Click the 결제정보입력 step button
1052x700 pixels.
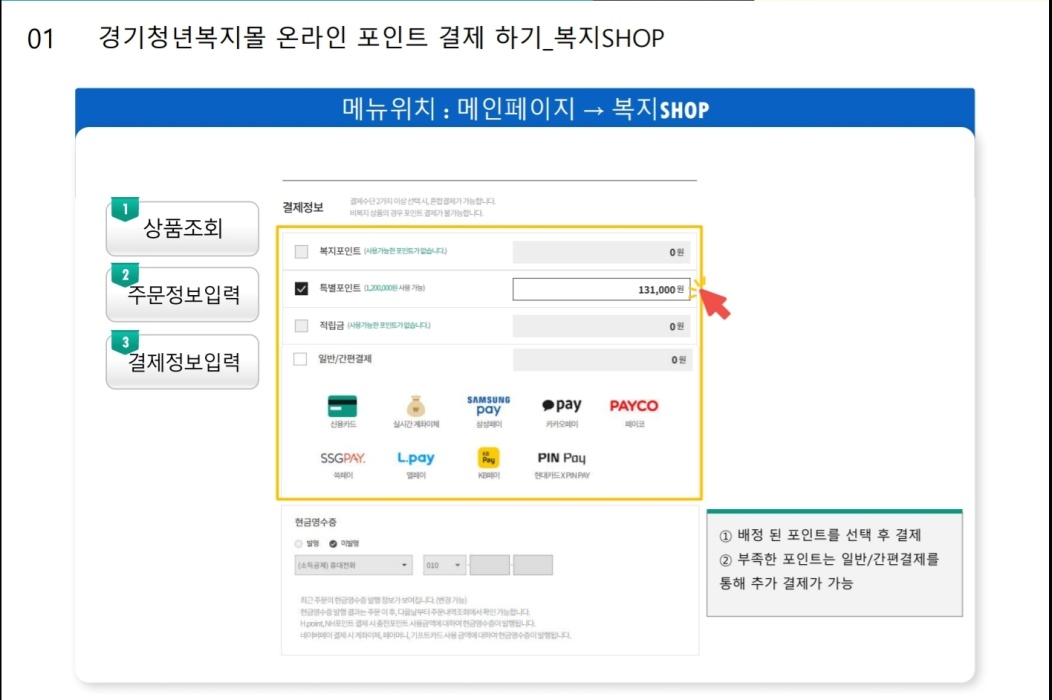pos(182,361)
